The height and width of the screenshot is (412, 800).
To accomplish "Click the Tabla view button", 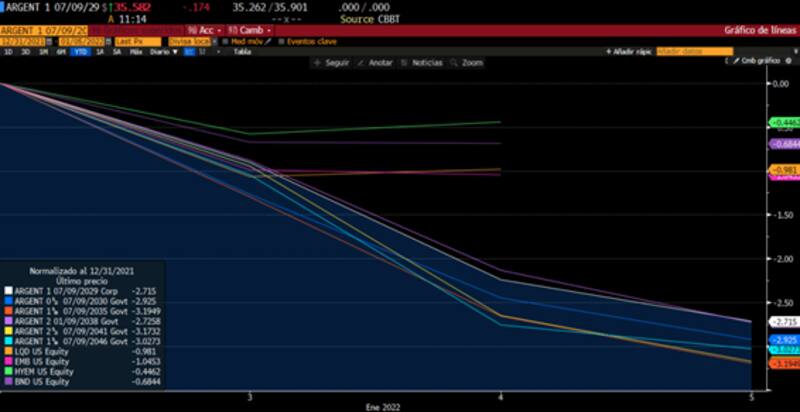I will click(241, 51).
